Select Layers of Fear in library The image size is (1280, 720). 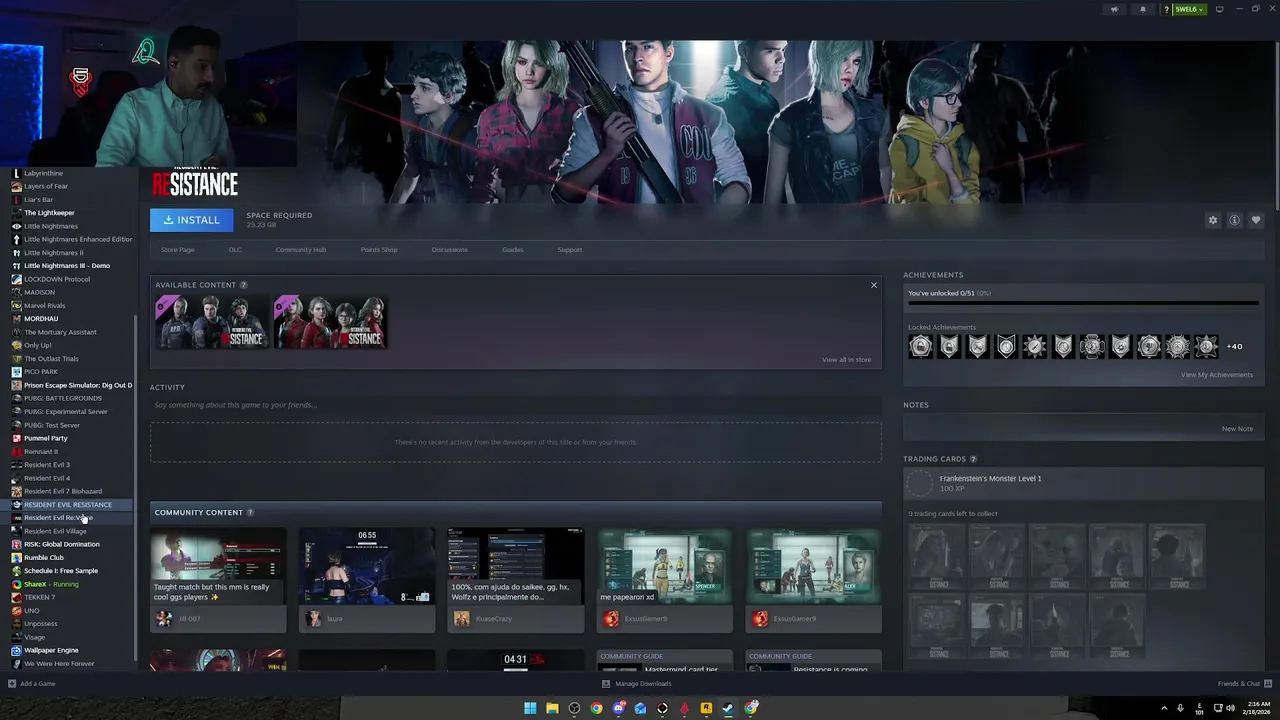click(46, 186)
